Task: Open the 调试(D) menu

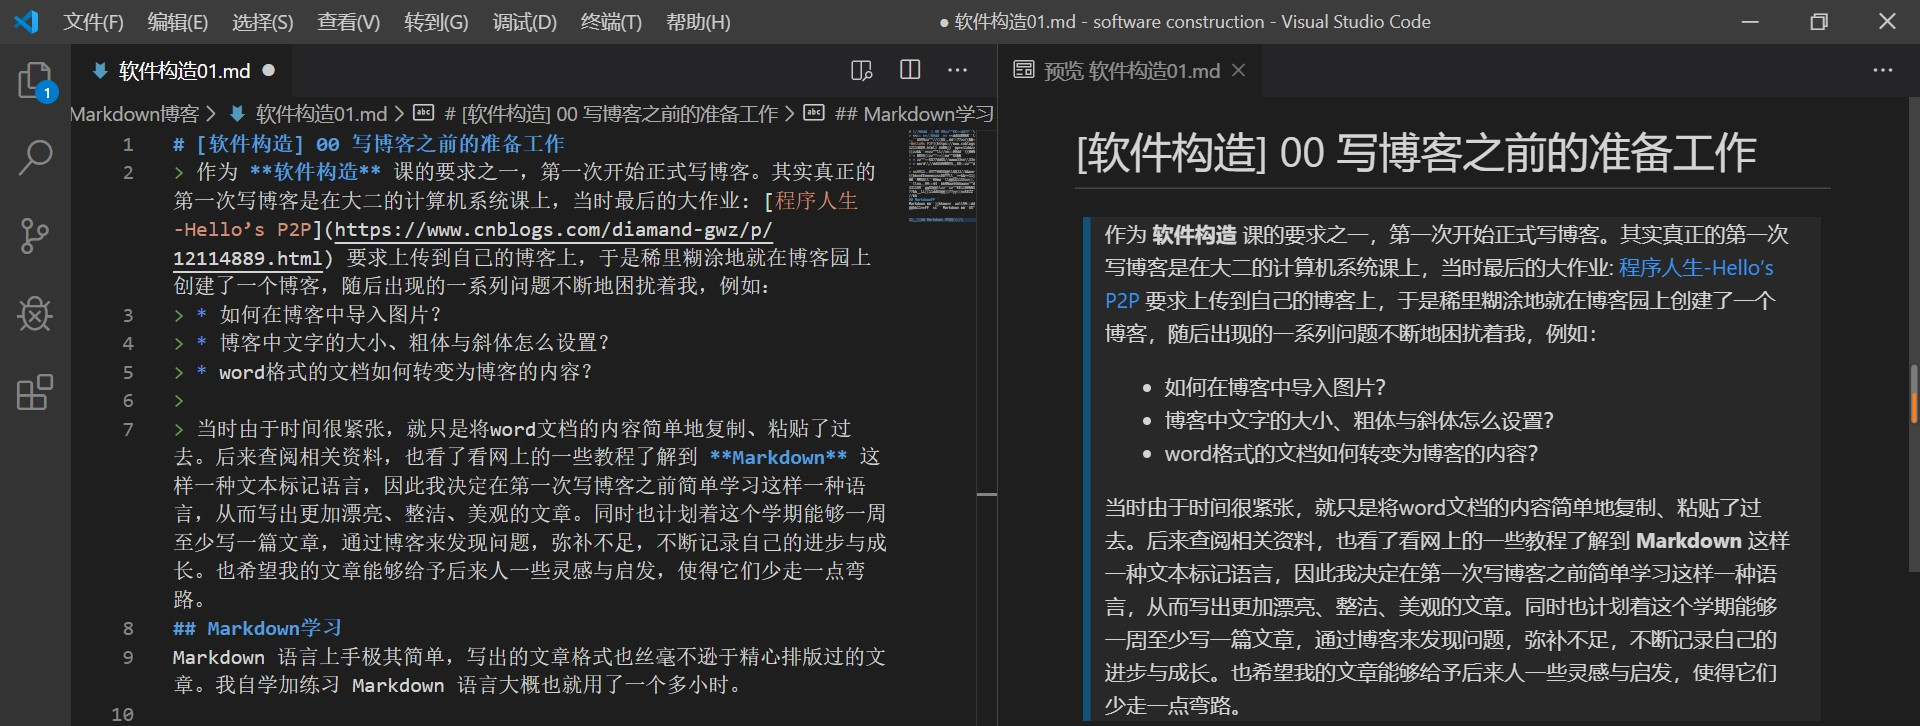Action: click(x=524, y=22)
